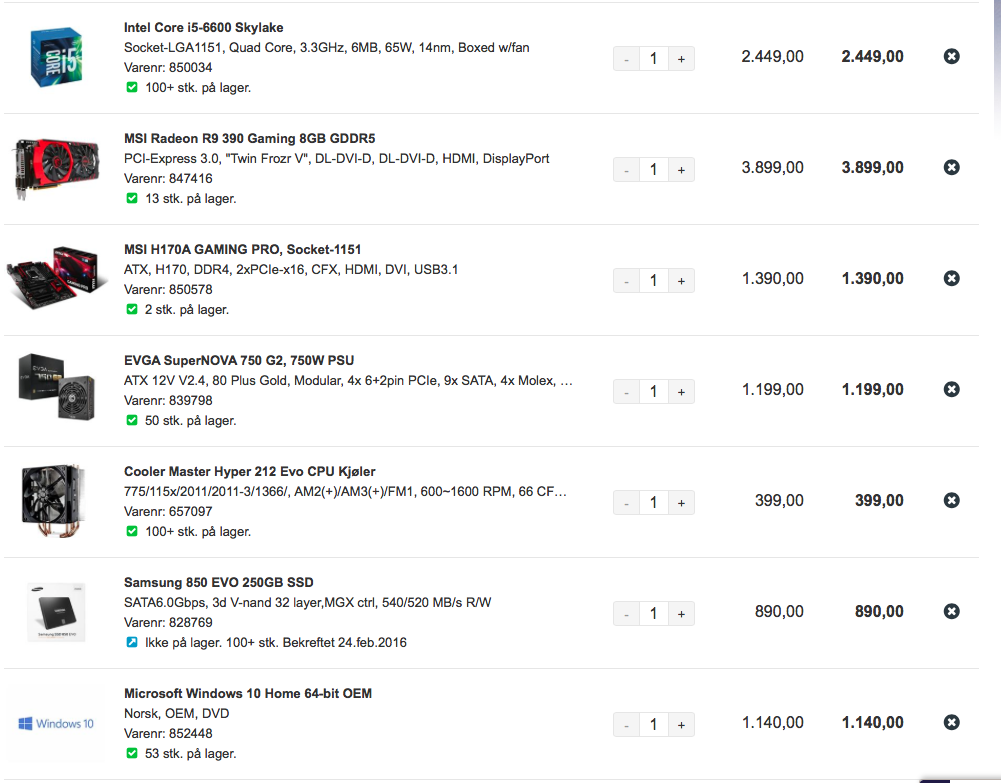
Task: Click quantity field for Windows 10 Home
Action: pos(654,725)
